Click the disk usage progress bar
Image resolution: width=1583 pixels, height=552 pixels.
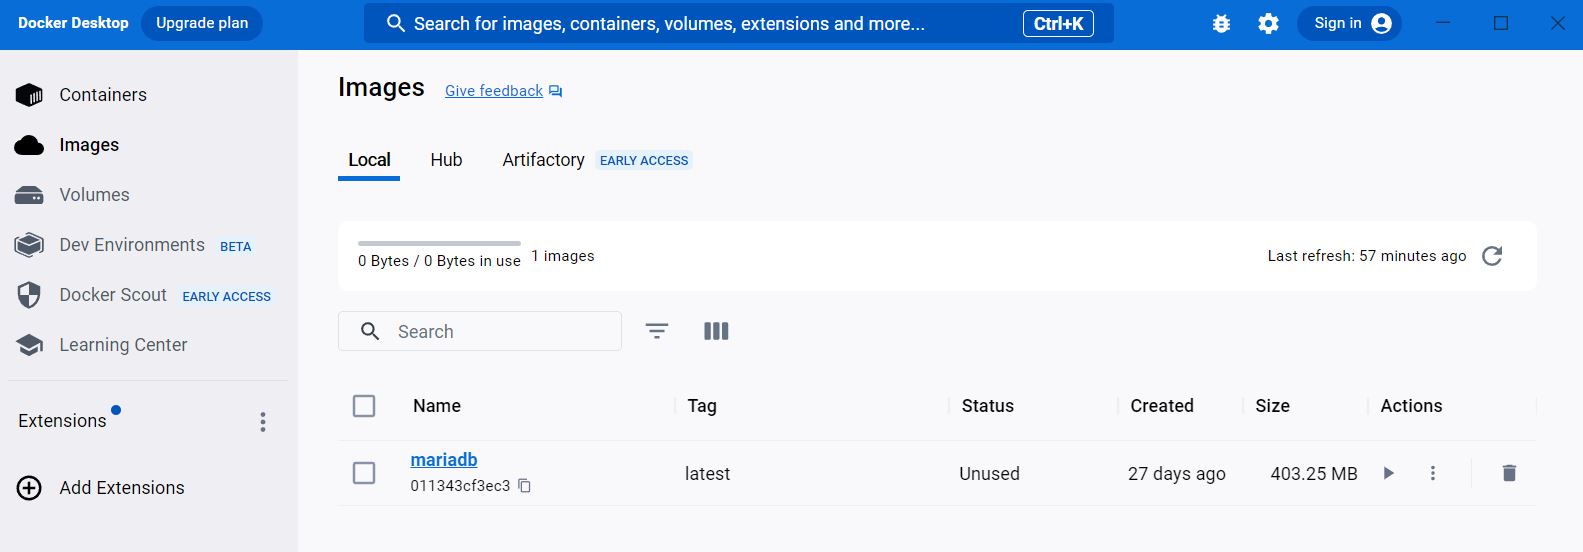pyautogui.click(x=439, y=243)
